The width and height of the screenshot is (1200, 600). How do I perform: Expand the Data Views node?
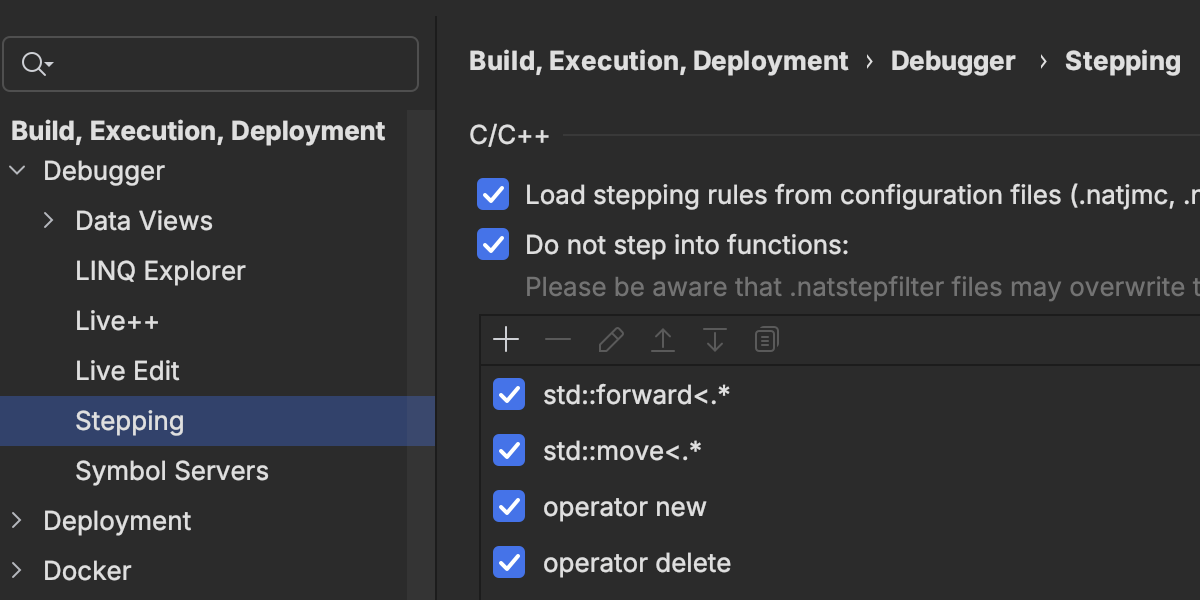click(49, 221)
